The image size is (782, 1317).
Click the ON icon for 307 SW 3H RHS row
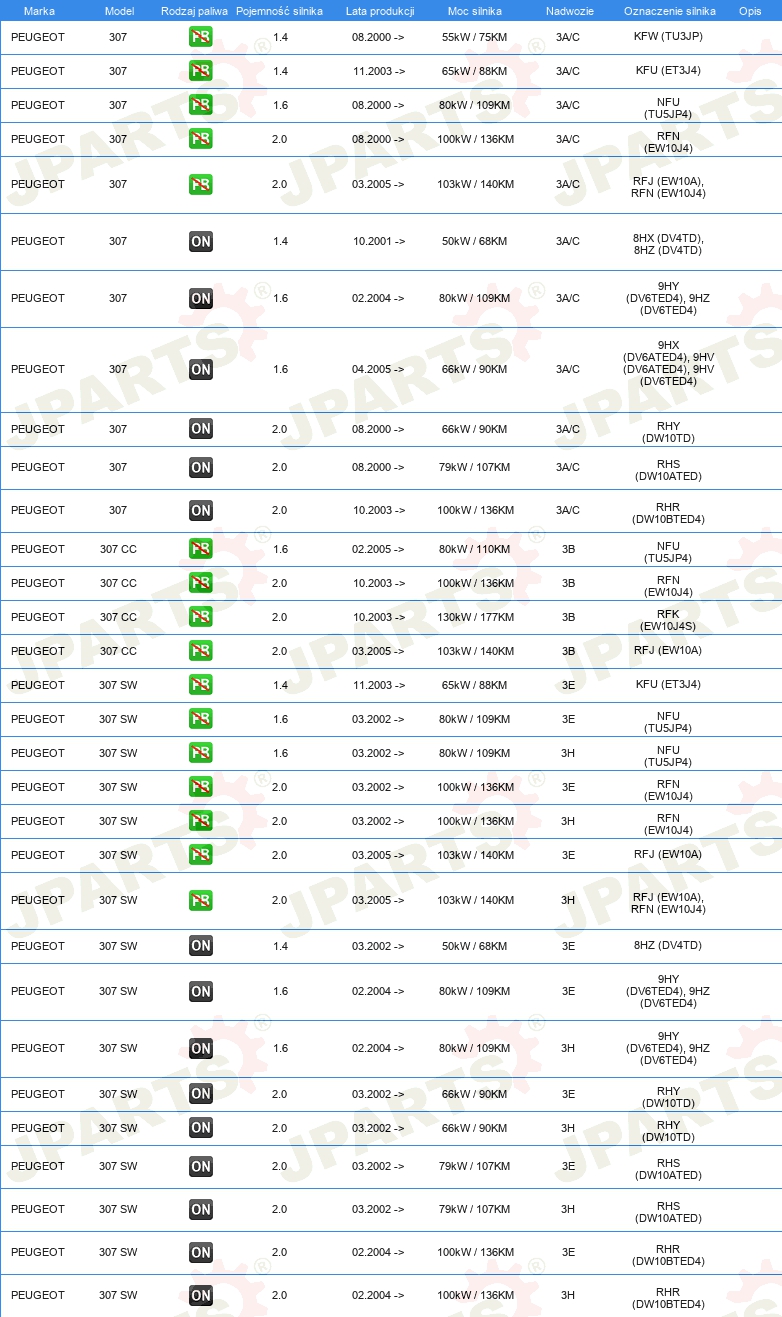click(x=201, y=1209)
